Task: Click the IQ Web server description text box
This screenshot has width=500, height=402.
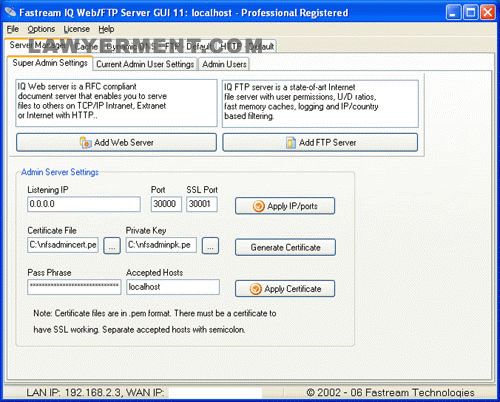Action: click(x=116, y=103)
